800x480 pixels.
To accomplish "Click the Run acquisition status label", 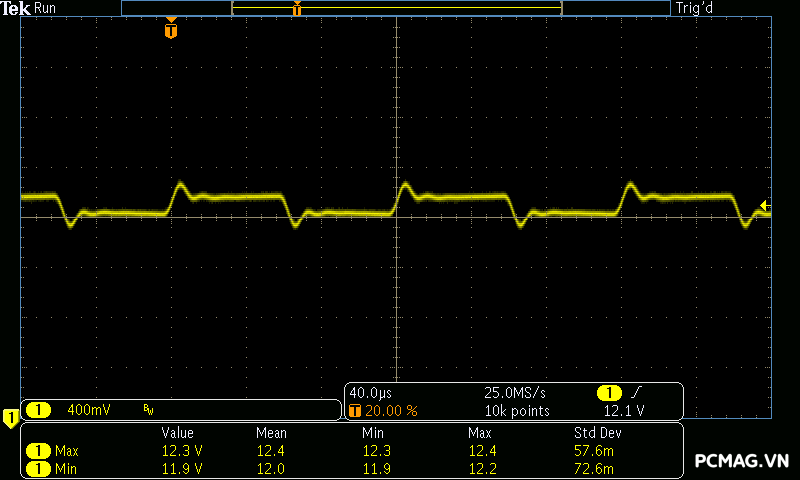I will pos(46,8).
